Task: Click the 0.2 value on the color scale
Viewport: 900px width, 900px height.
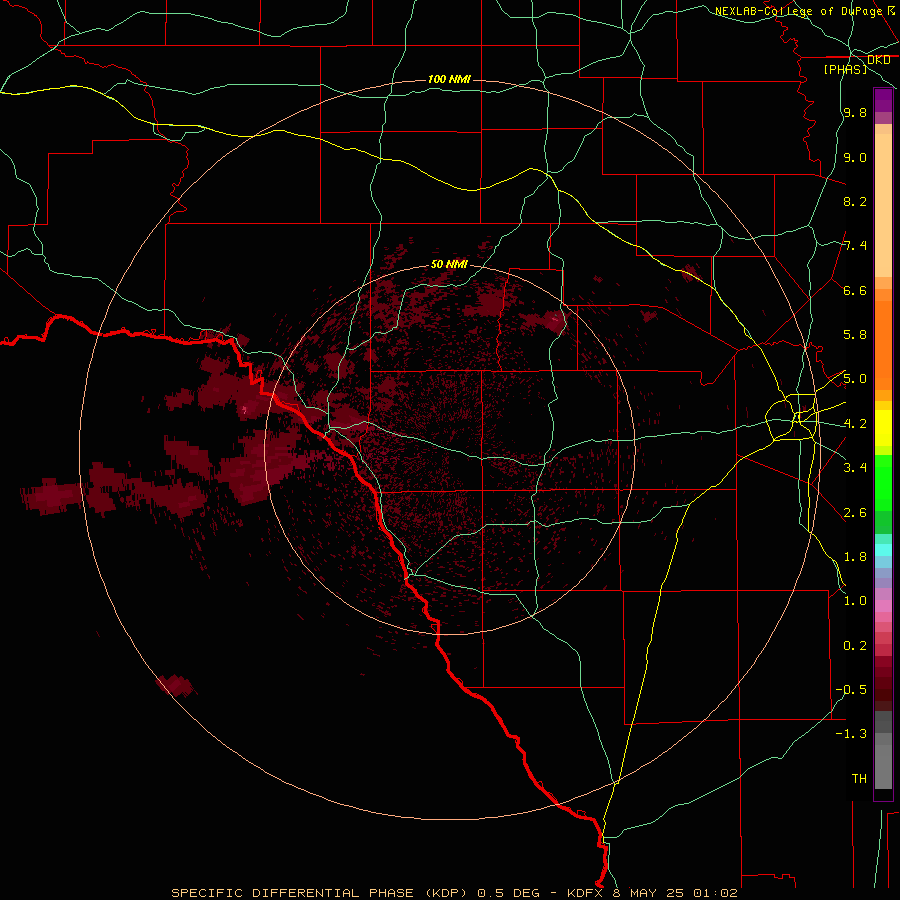Action: coord(855,646)
